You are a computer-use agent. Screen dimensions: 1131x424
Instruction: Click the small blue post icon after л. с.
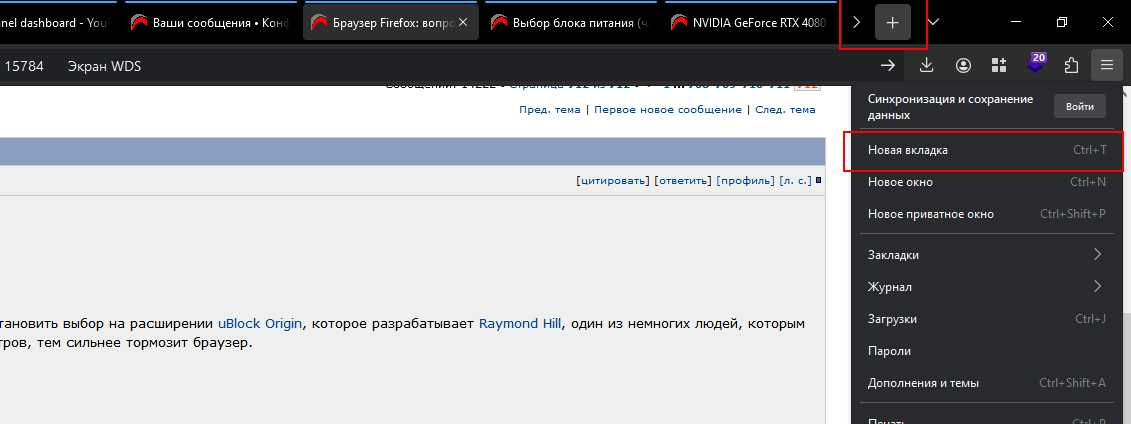tap(819, 180)
